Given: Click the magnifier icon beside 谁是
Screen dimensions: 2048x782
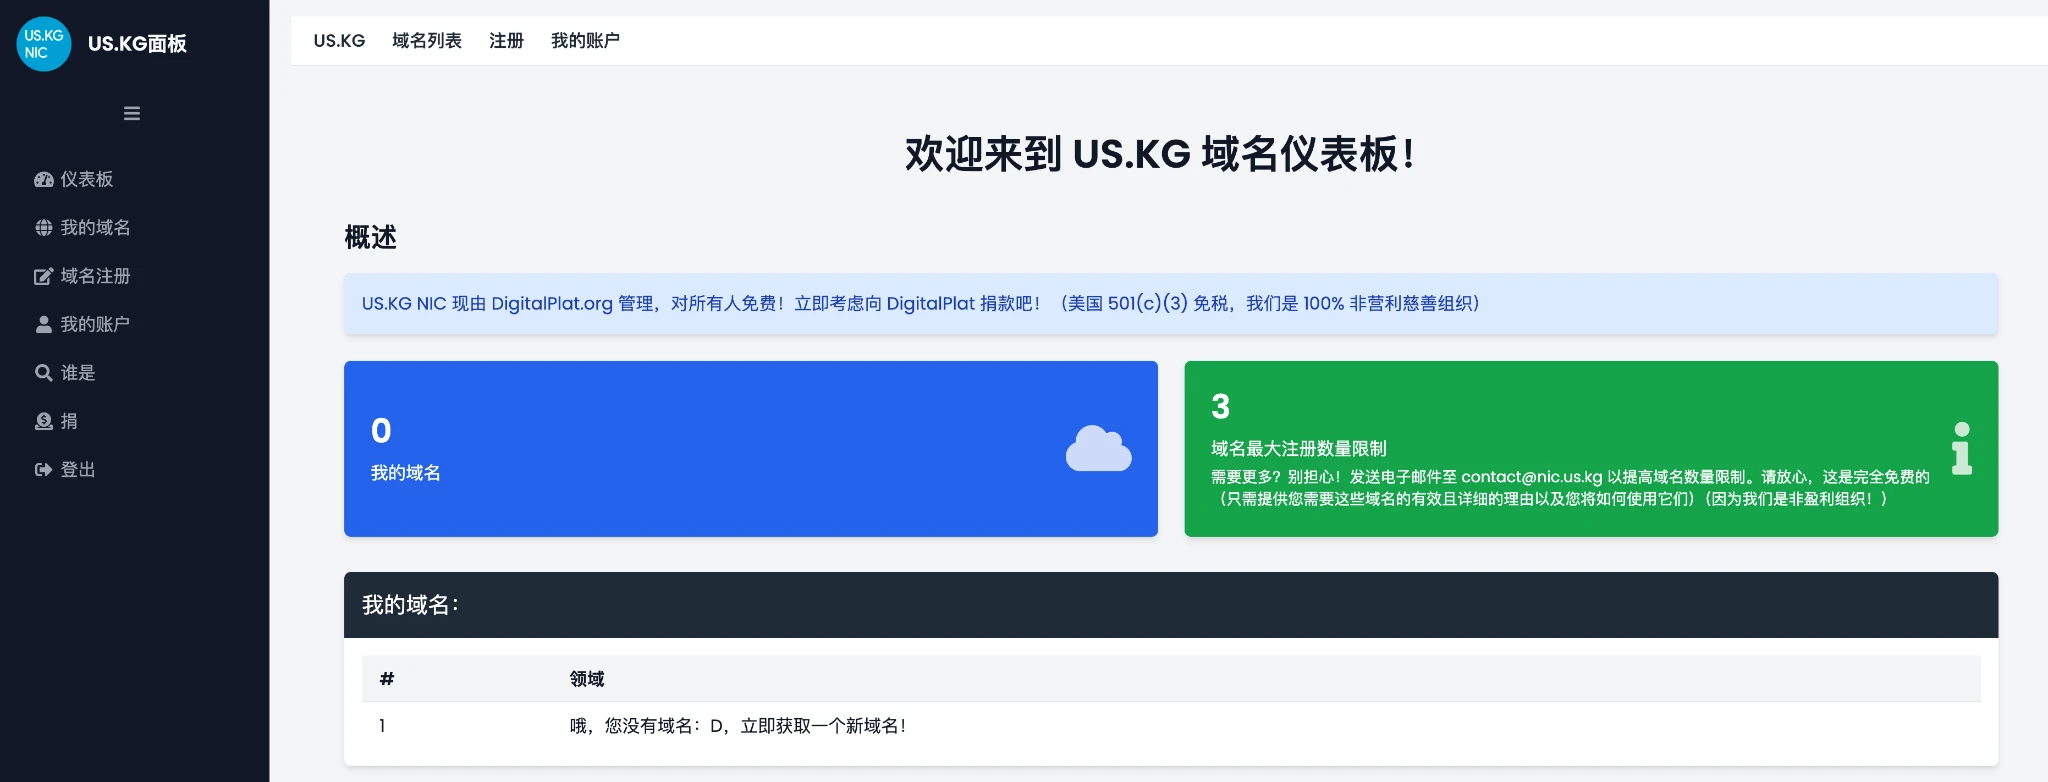Looking at the screenshot, I should point(44,373).
